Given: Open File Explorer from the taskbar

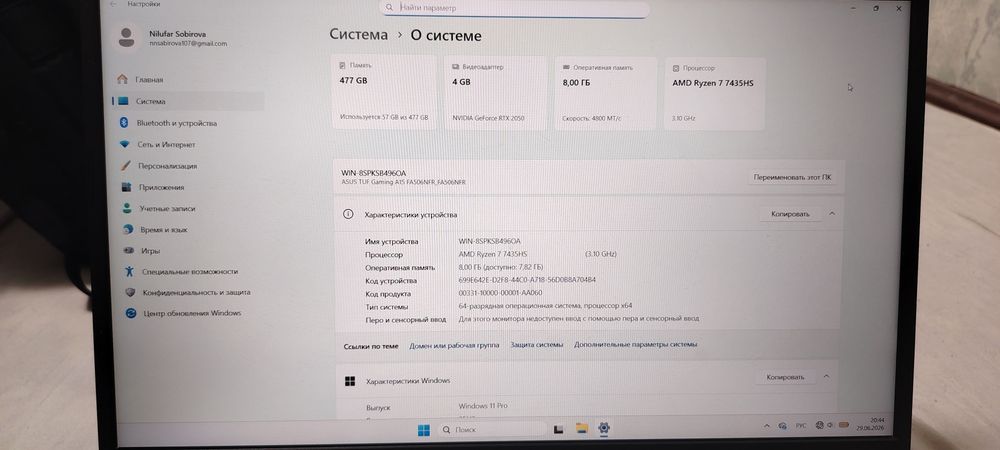Looking at the screenshot, I should pos(581,428).
